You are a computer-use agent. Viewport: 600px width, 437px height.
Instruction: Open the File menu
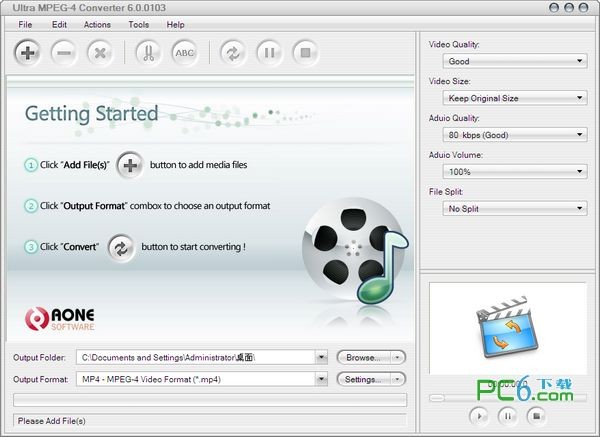coord(25,24)
